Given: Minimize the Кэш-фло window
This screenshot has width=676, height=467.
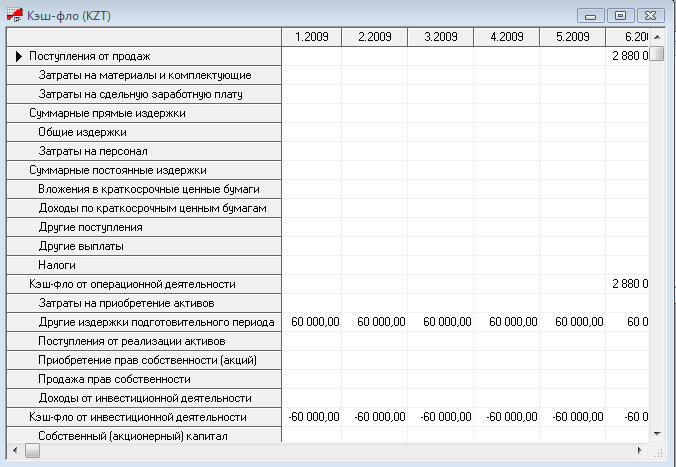Looking at the screenshot, I should click(593, 15).
